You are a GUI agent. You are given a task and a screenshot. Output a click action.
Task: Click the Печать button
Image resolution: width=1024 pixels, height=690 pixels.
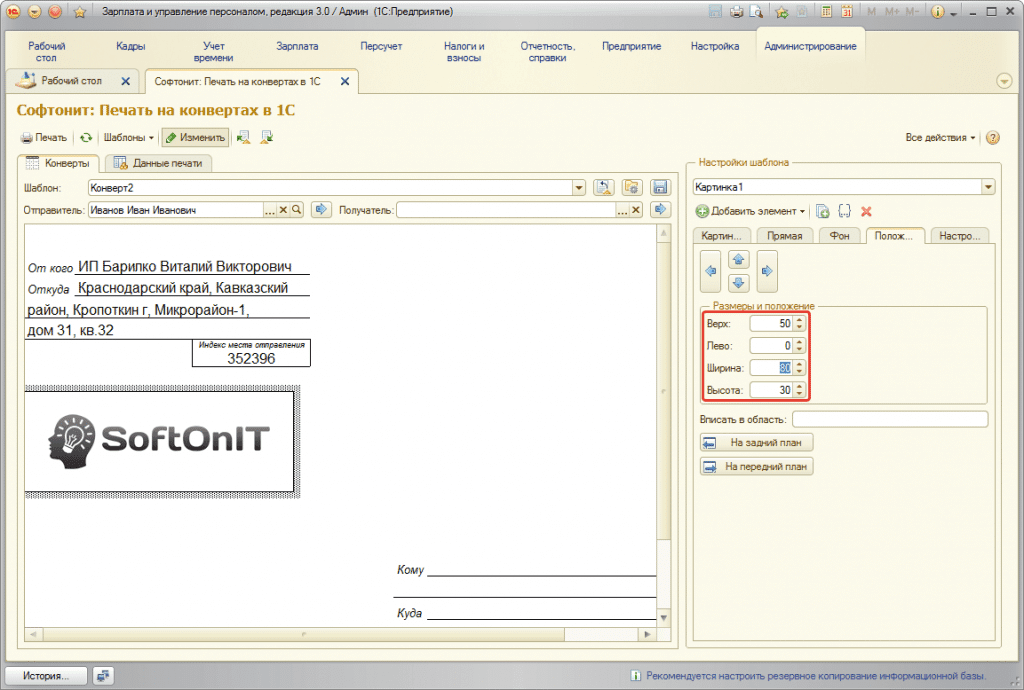point(44,138)
